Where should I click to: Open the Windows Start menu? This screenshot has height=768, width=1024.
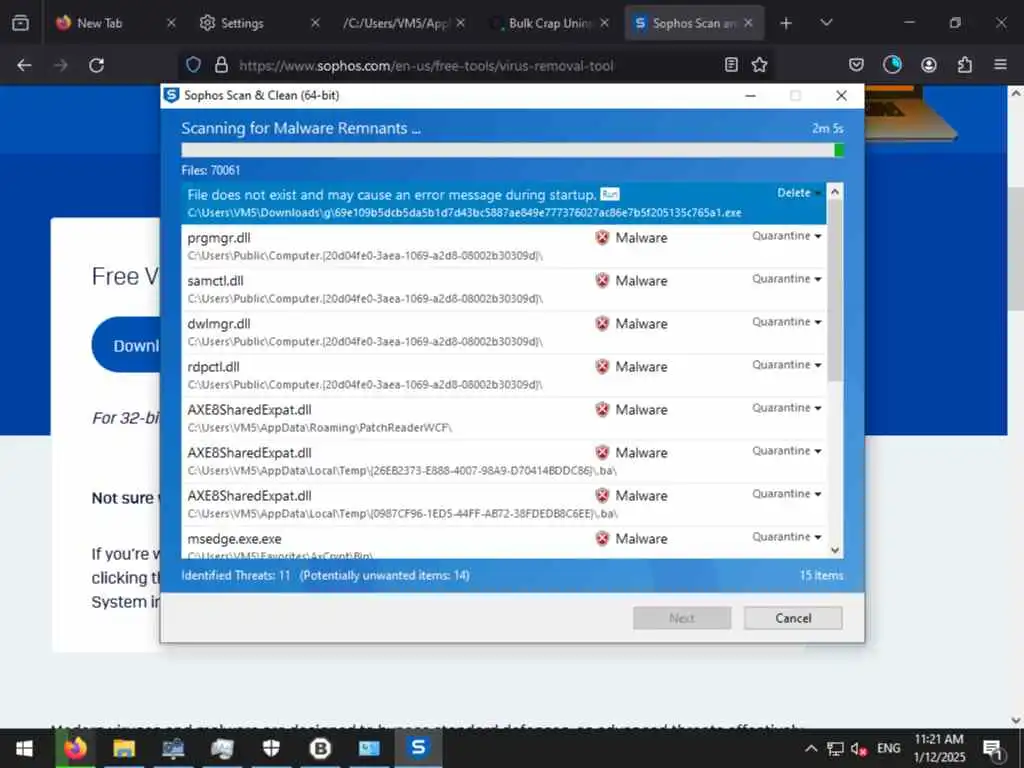24,748
